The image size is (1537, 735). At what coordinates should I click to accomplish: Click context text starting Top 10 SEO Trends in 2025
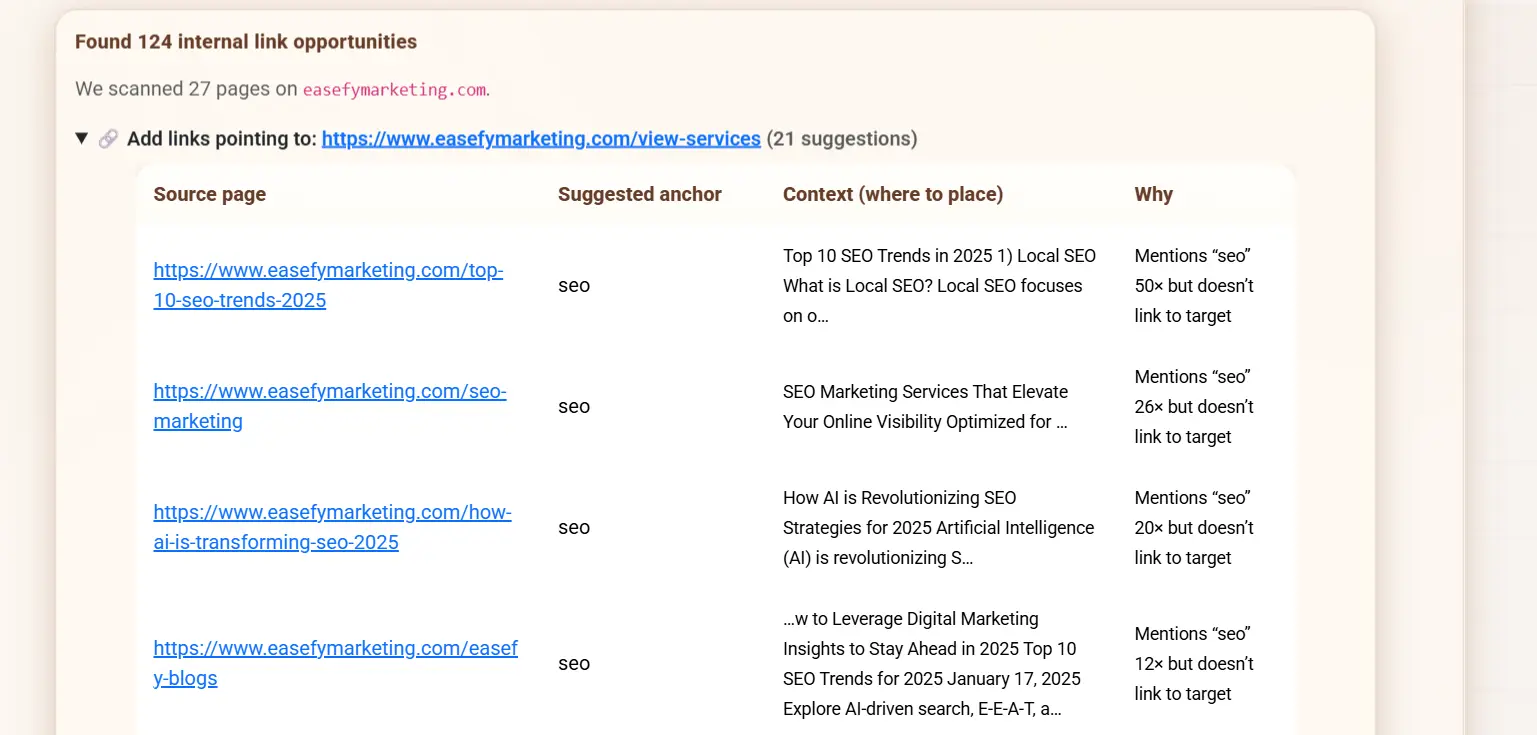pos(939,285)
